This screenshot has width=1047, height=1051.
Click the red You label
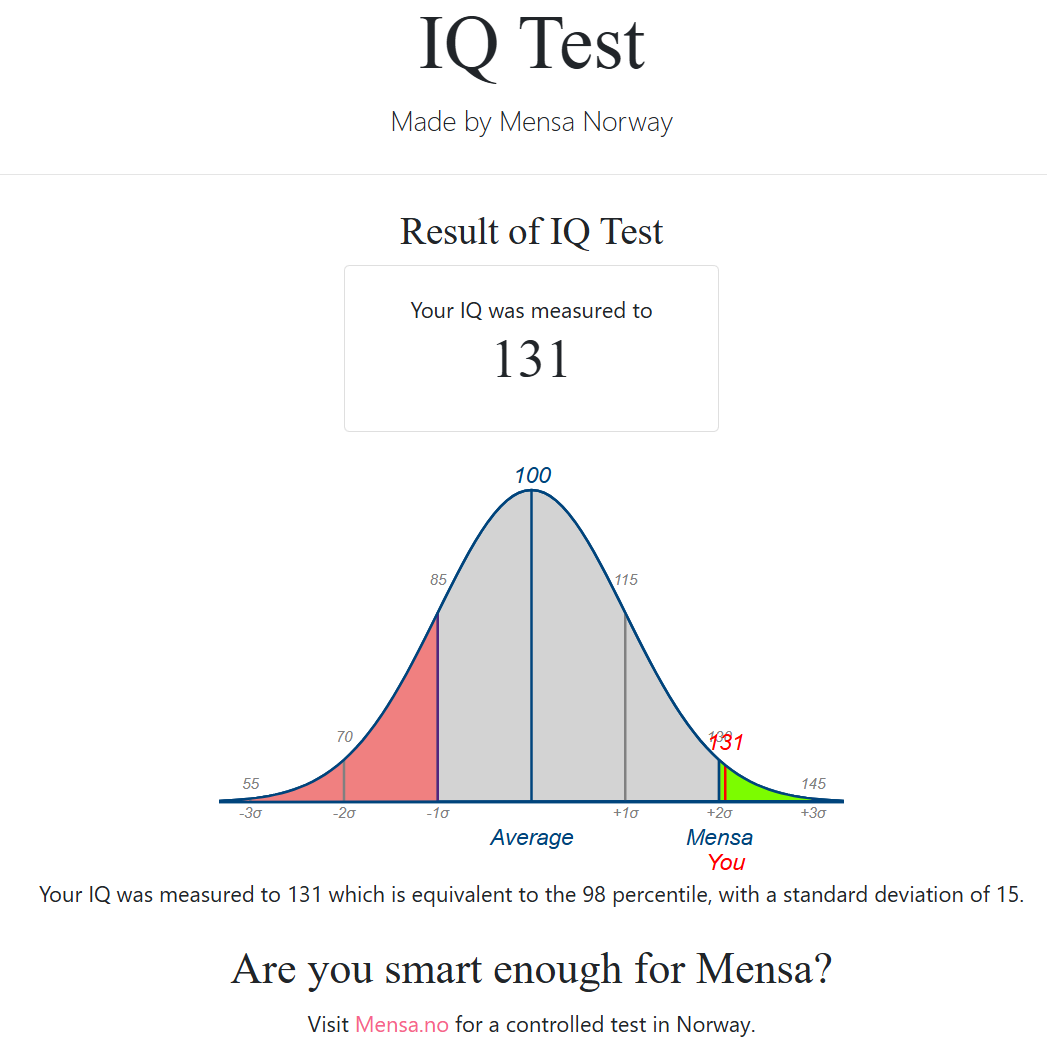(x=727, y=863)
